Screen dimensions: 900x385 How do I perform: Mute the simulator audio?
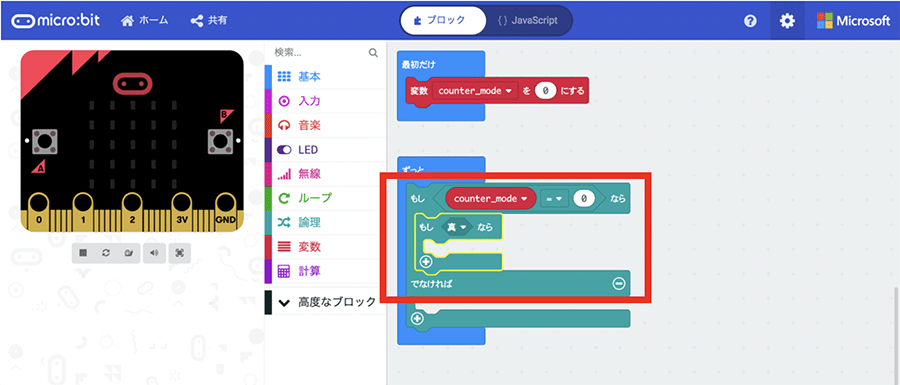(154, 252)
